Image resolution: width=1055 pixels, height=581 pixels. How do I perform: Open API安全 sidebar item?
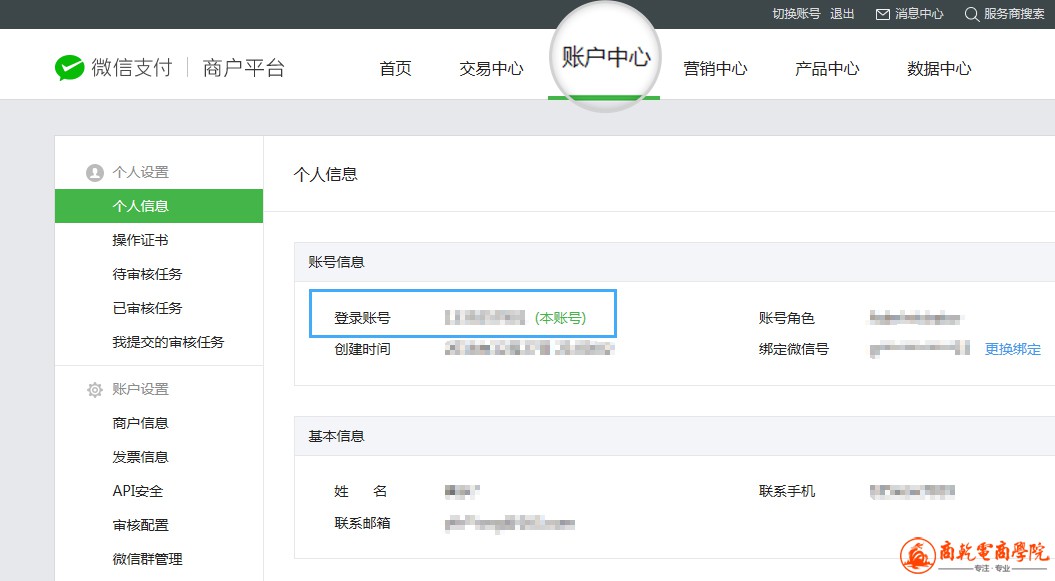137,491
